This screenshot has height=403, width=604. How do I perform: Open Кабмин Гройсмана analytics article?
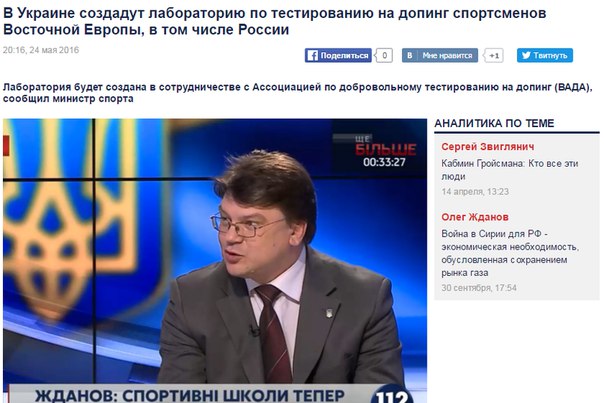(510, 170)
